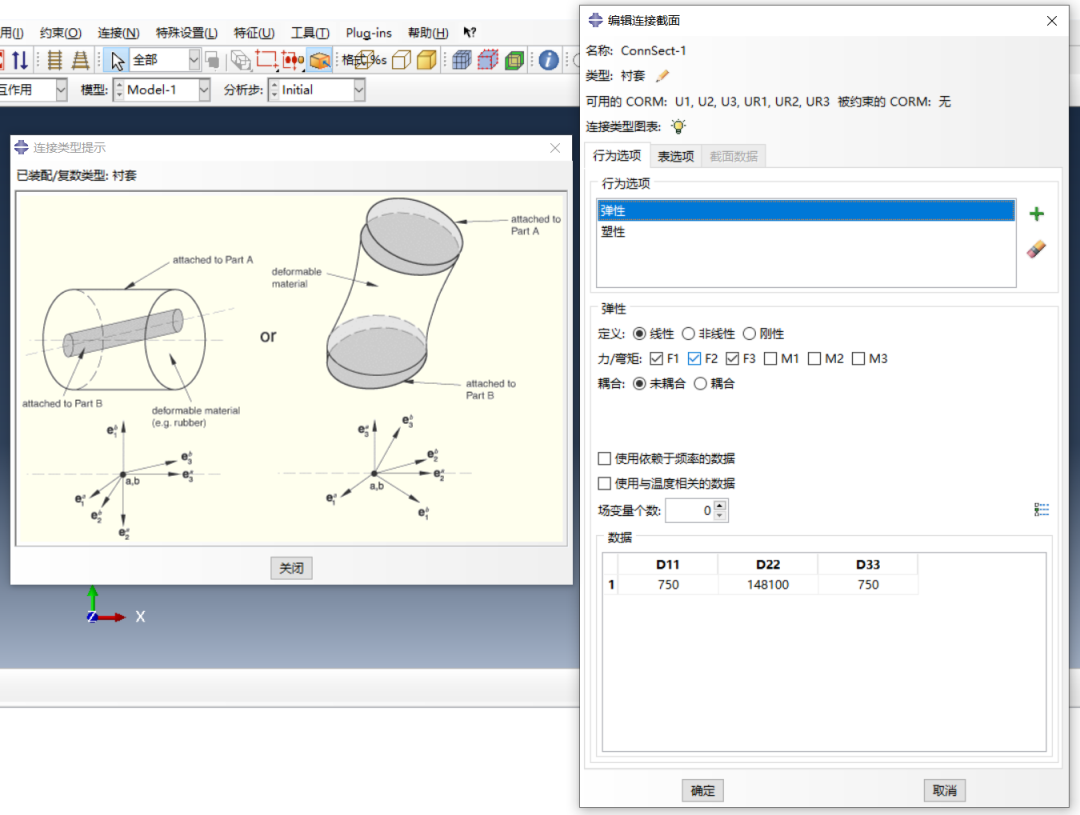
Task: Choose the red rectangle drag-select tool
Action: [x=267, y=61]
